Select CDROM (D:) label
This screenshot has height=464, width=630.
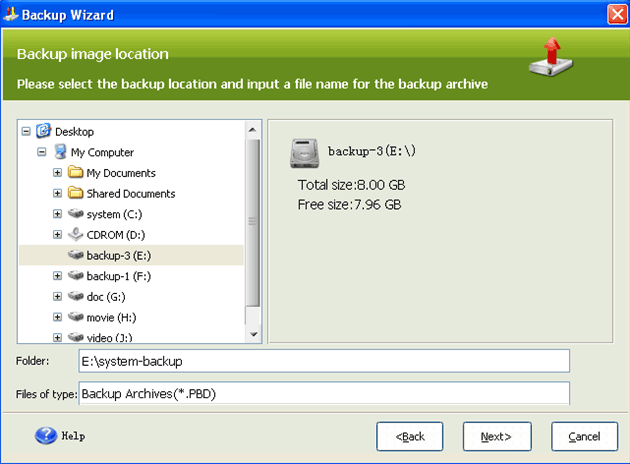point(116,235)
